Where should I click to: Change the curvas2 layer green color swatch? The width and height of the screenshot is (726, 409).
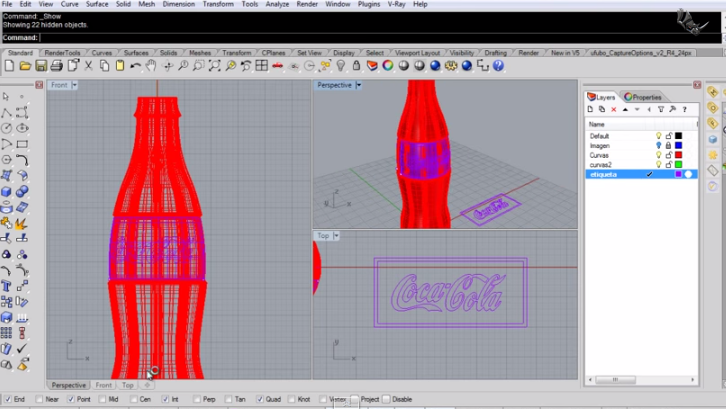(679, 164)
